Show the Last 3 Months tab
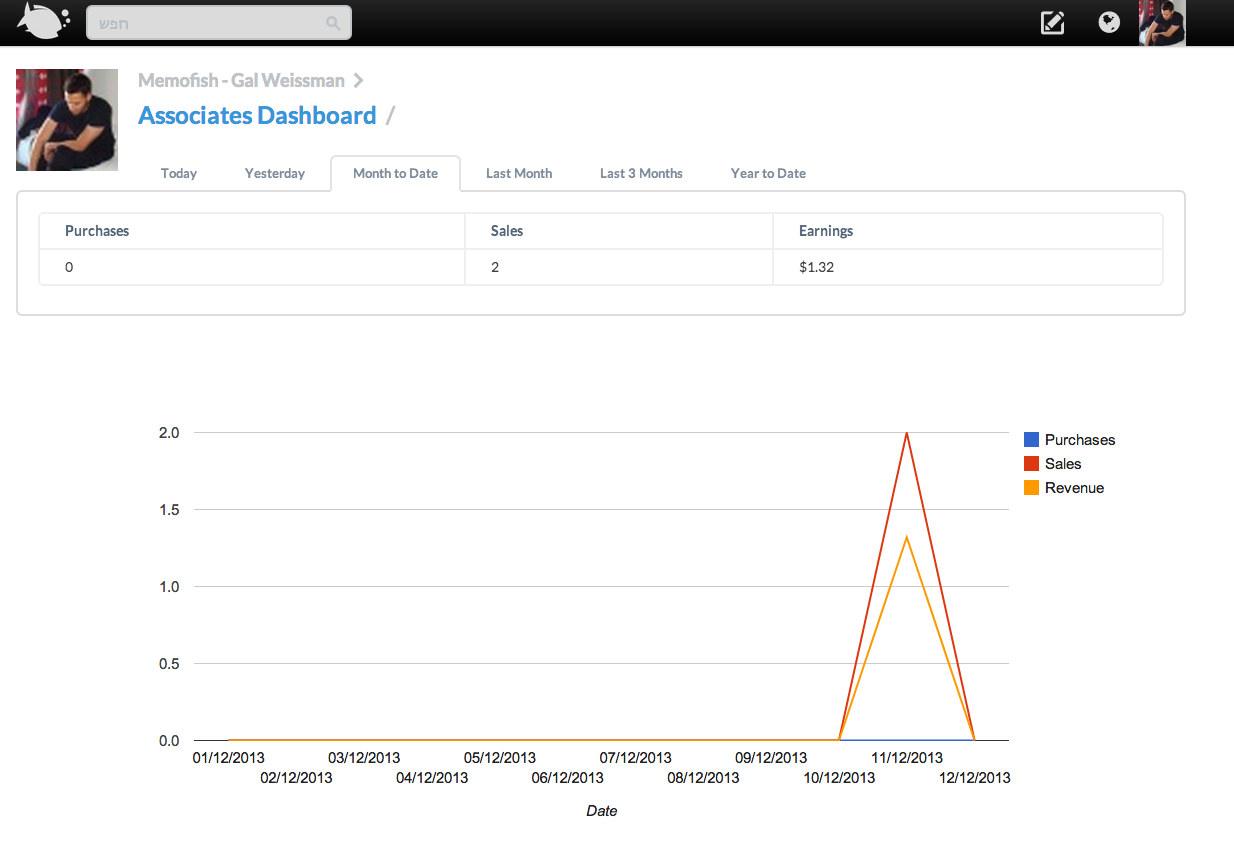 click(641, 173)
